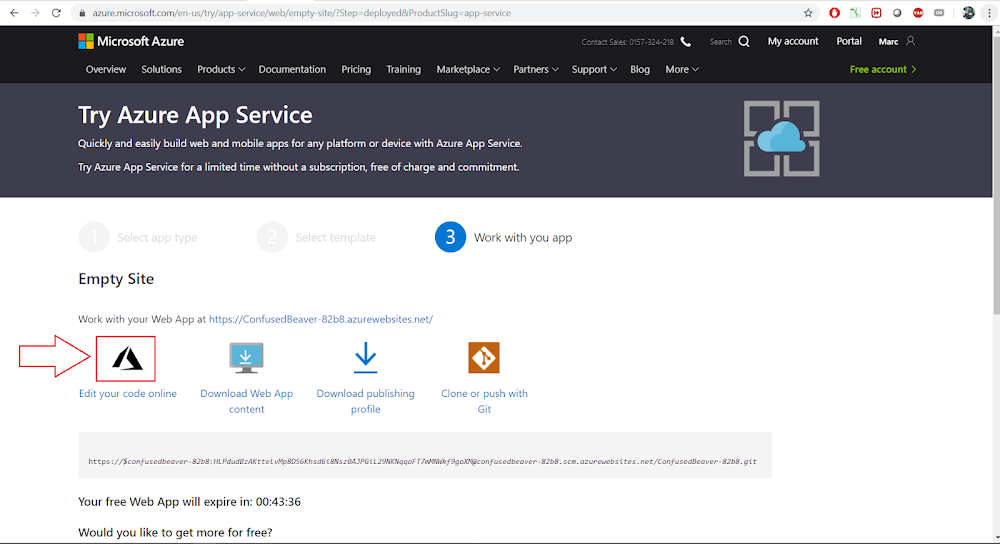Click the browser back arrow

[x=14, y=13]
